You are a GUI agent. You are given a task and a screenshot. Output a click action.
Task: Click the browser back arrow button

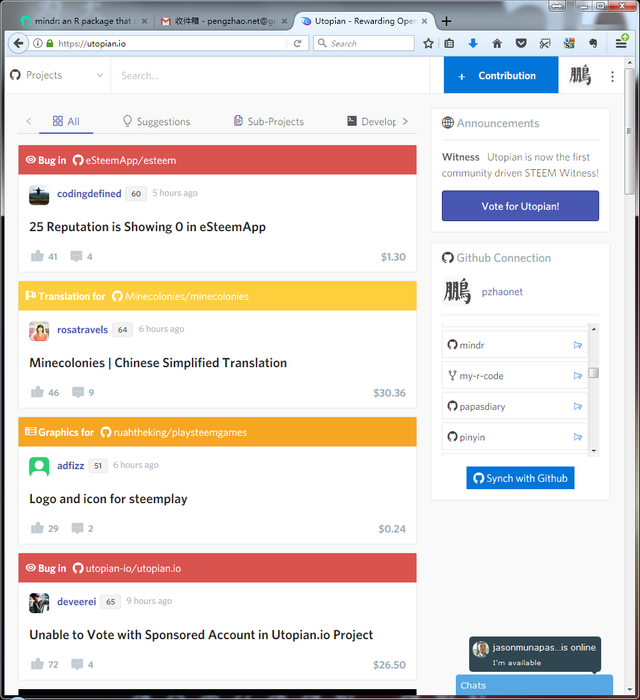18,43
